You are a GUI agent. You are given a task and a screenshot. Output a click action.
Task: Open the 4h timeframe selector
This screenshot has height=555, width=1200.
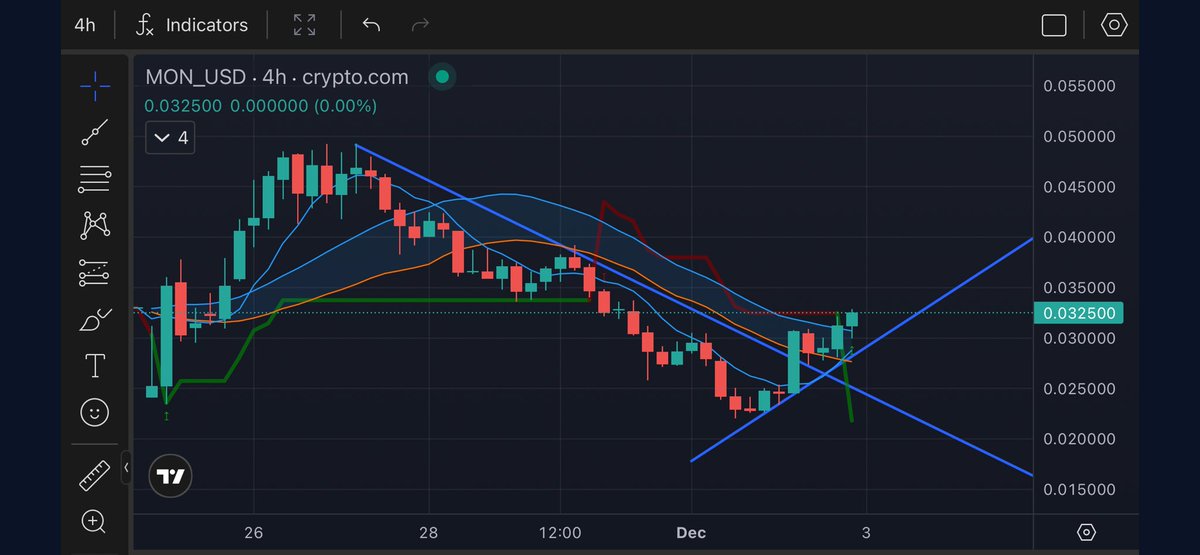point(85,25)
